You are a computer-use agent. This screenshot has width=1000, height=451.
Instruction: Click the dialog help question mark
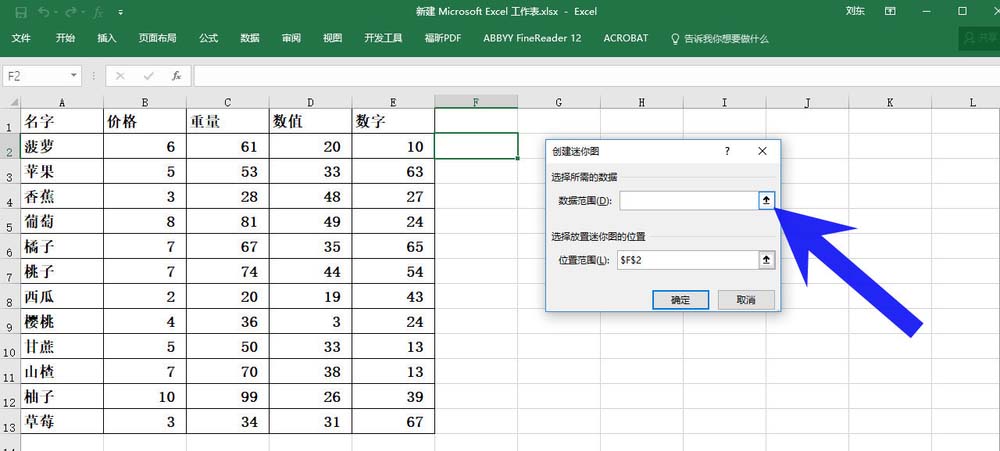727,151
